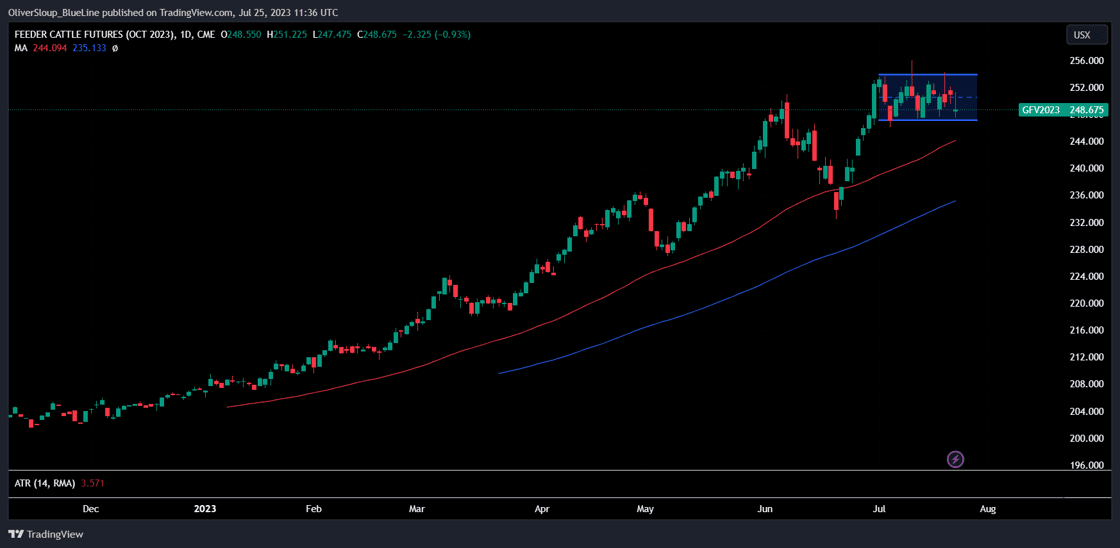Click the 200.000 price axis label
The height and width of the screenshot is (548, 1120).
1088,439
